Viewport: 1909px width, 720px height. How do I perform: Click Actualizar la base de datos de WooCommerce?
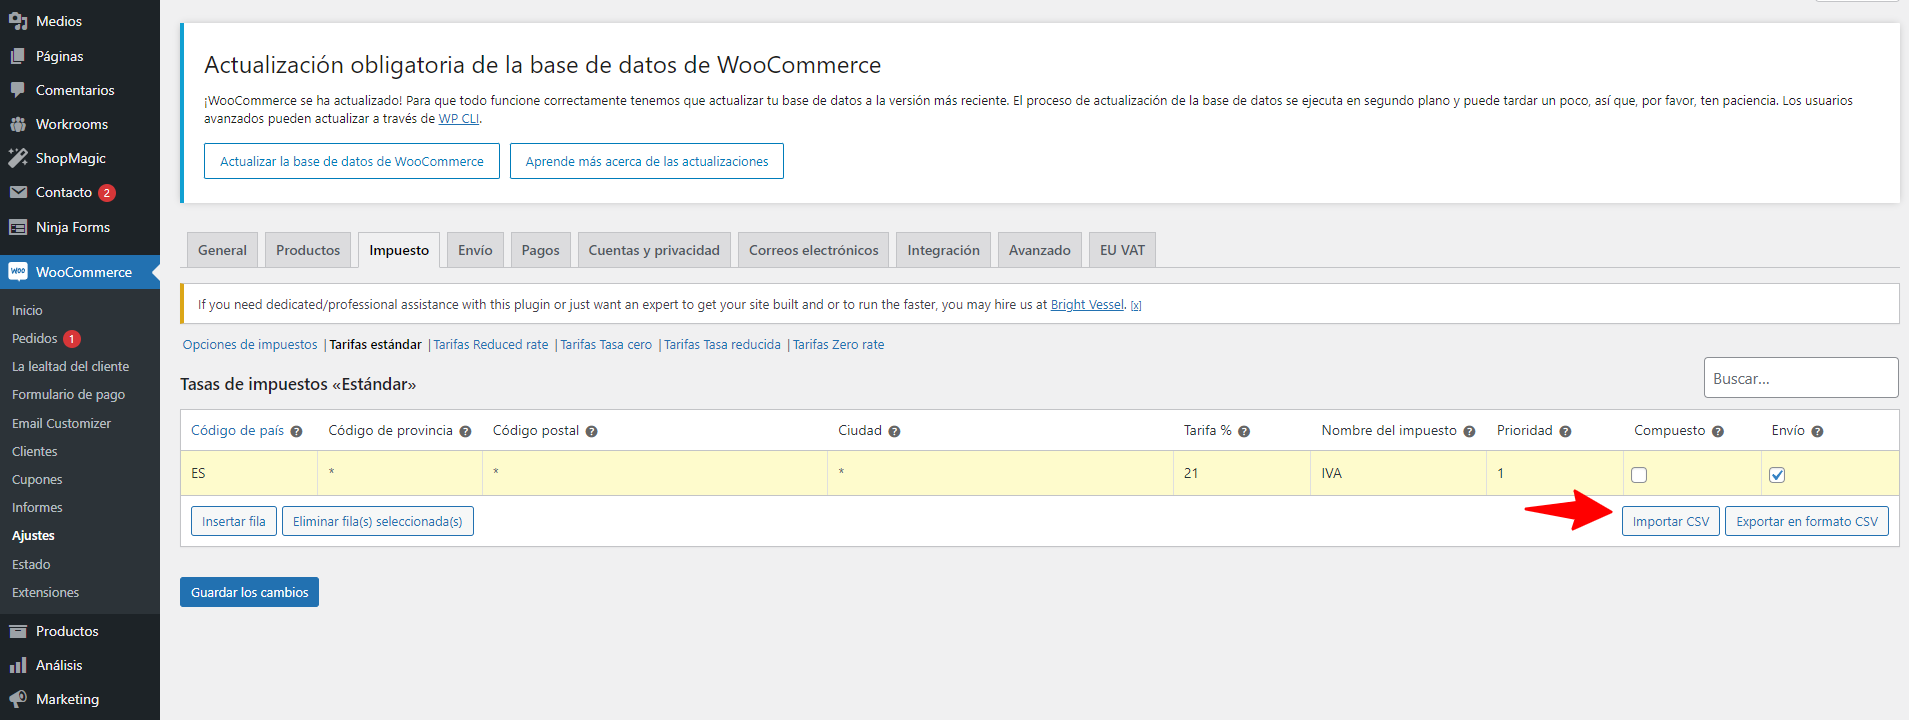click(352, 161)
